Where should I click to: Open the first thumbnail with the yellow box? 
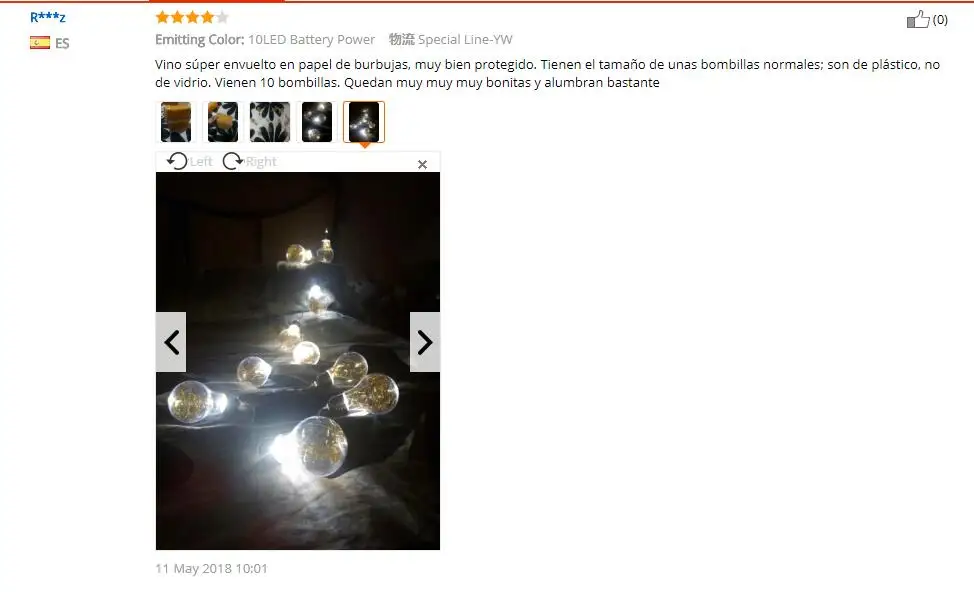pos(176,122)
